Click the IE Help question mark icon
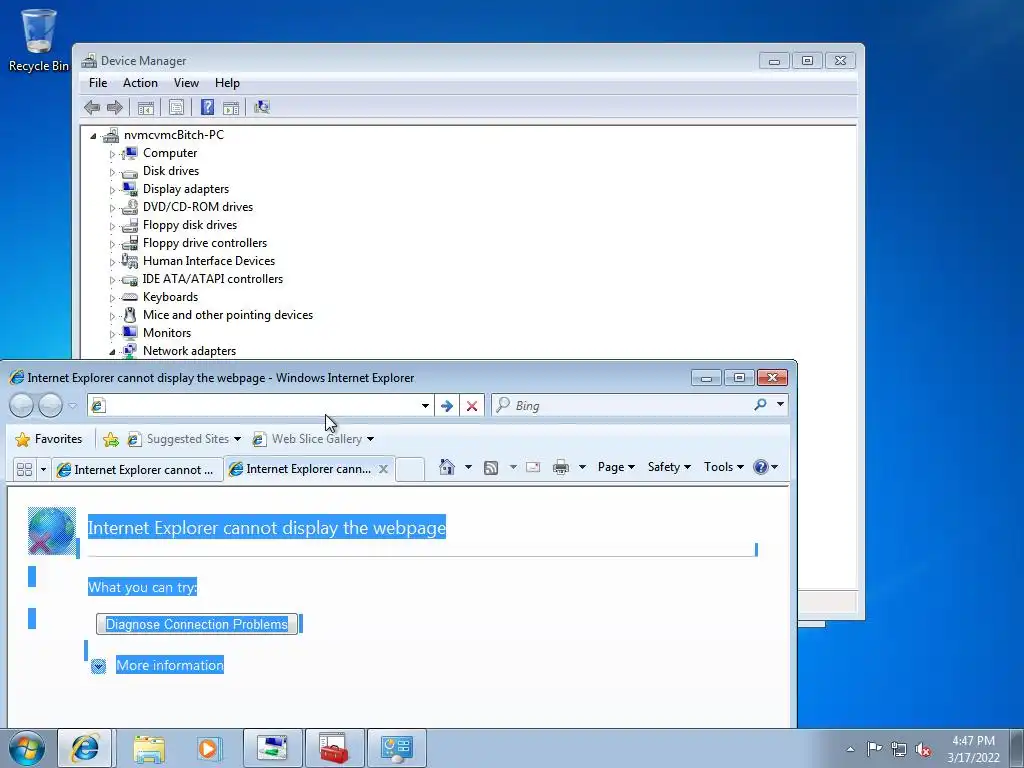This screenshot has width=1024, height=768. tap(761, 467)
